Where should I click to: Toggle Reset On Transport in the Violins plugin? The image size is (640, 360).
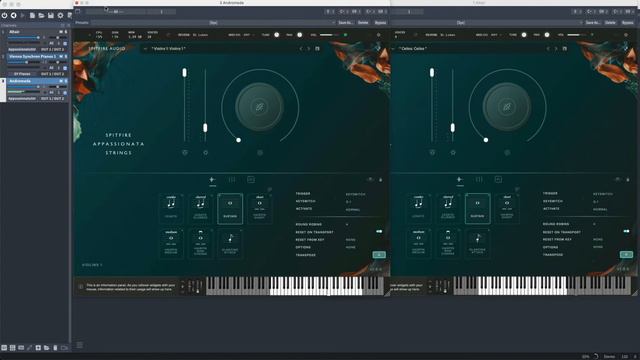point(379,231)
